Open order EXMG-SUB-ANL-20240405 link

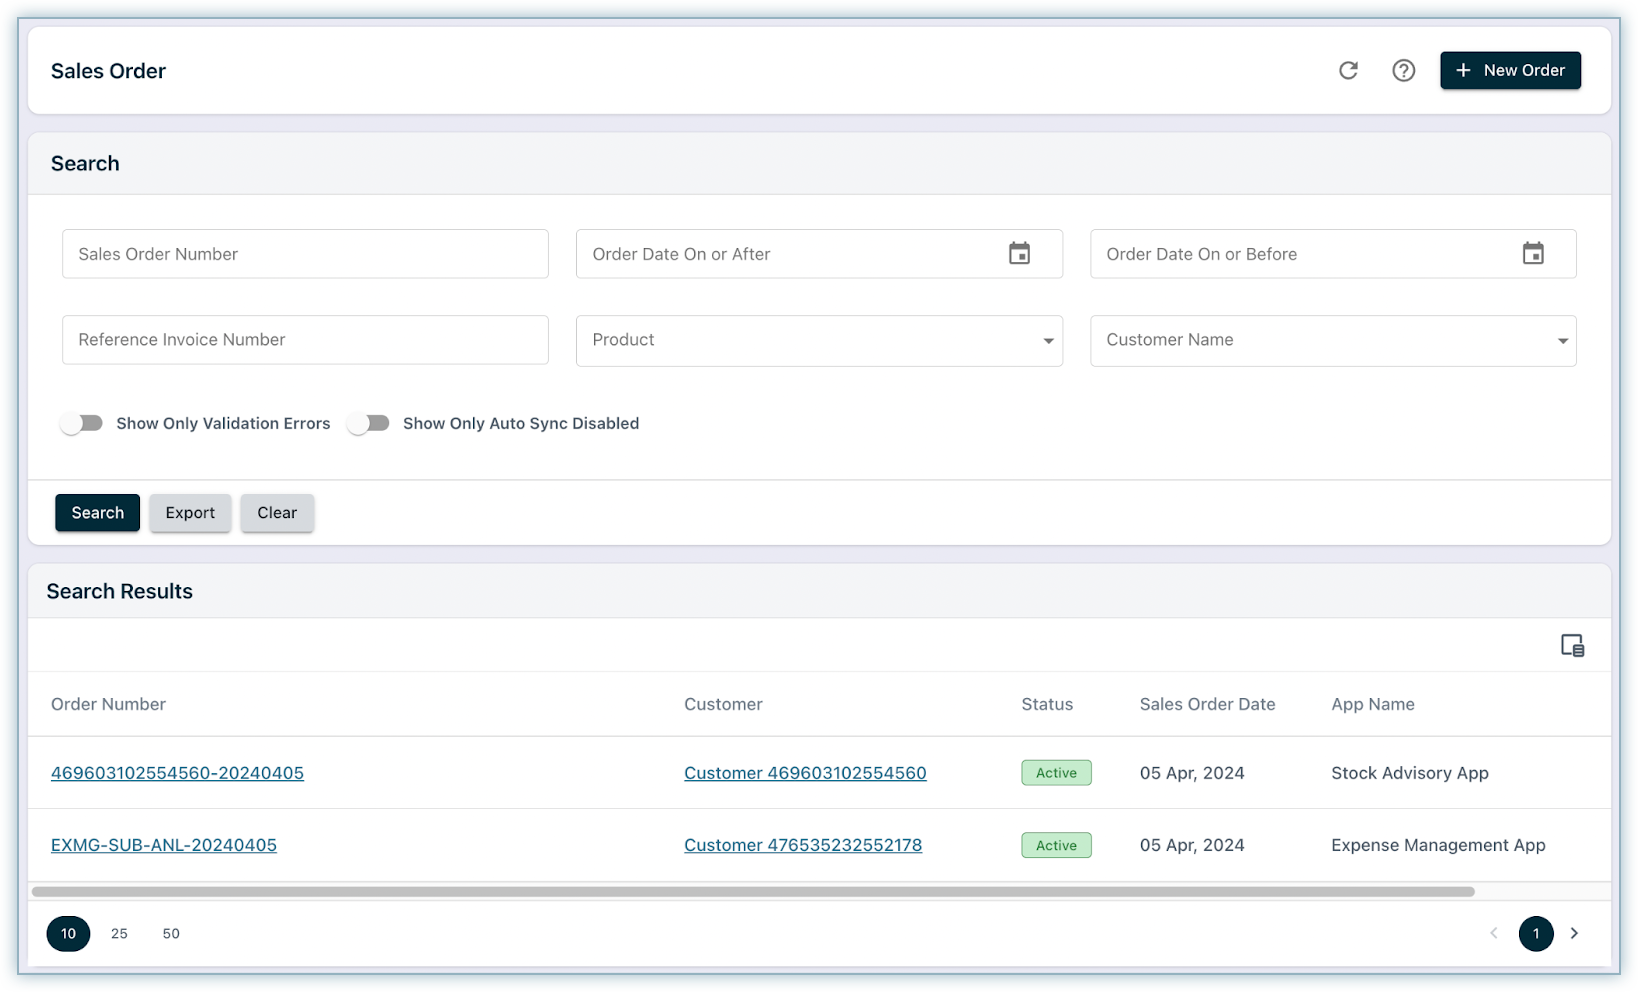coord(164,845)
